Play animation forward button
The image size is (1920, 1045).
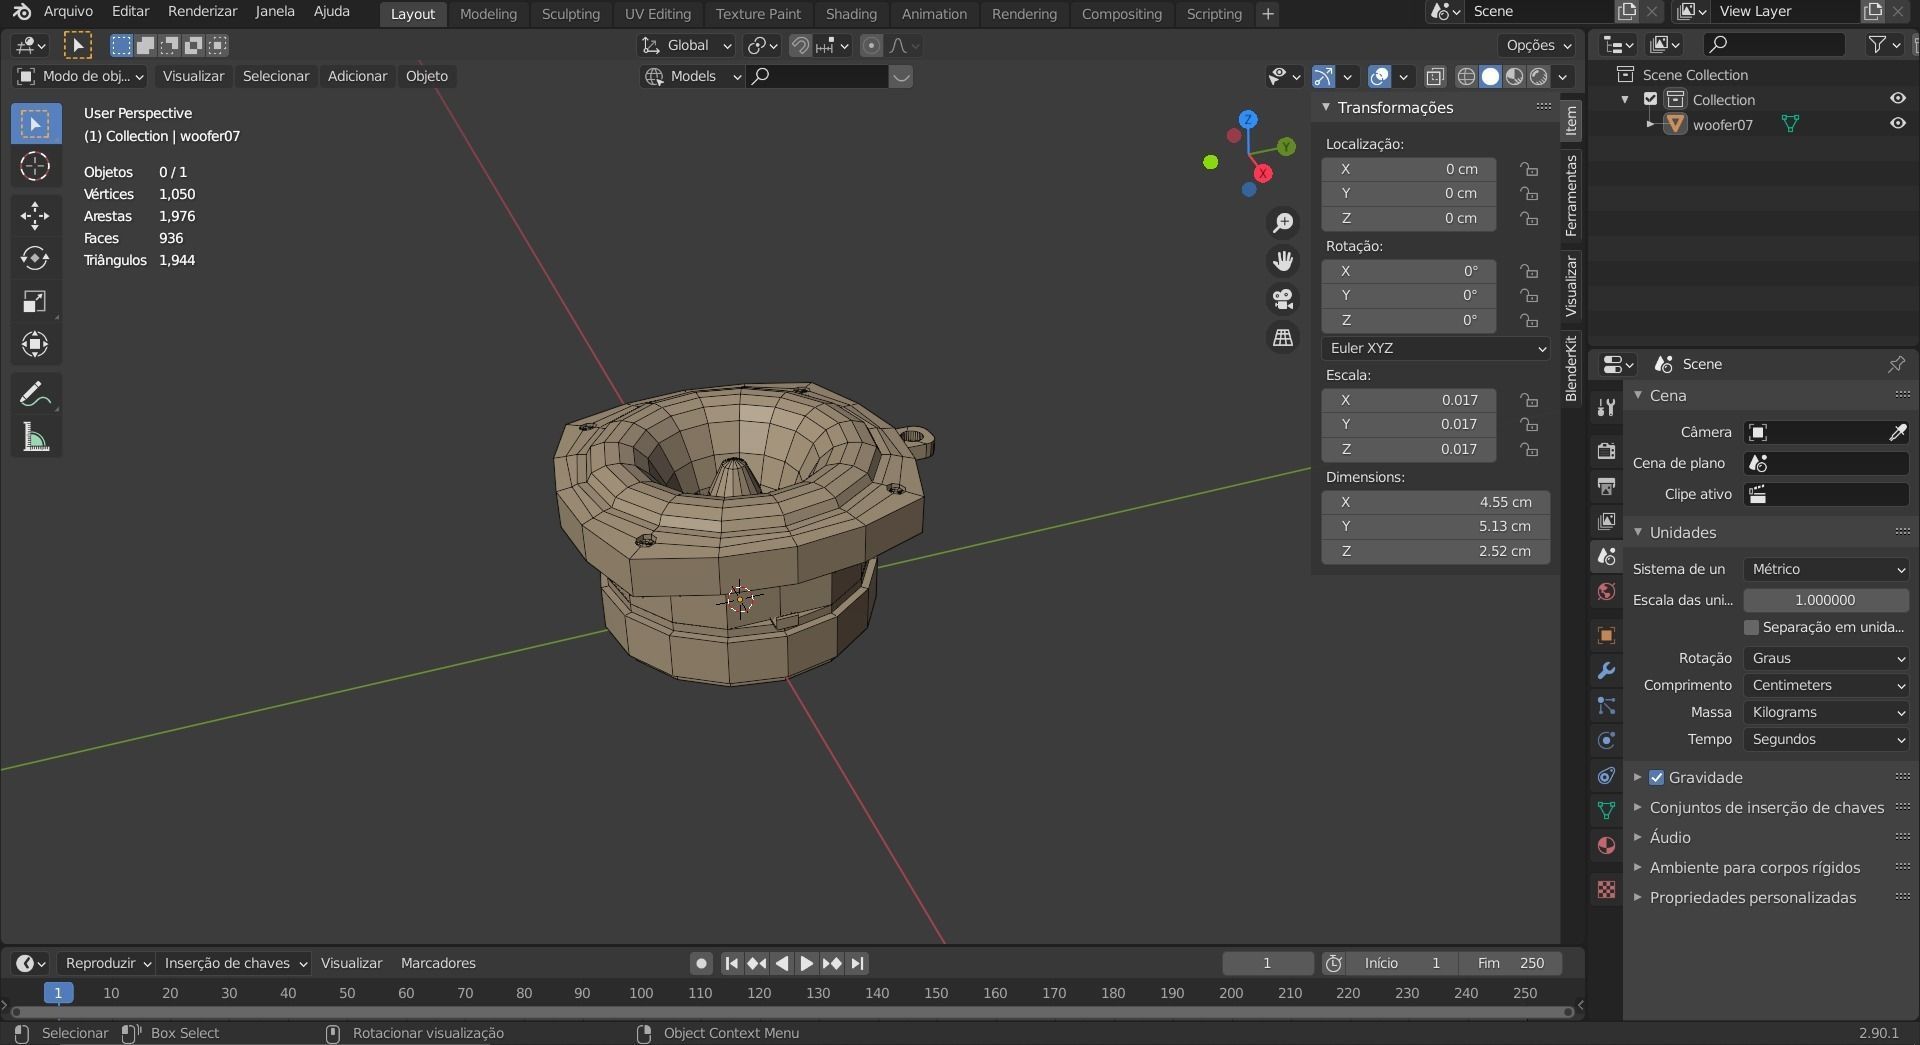[x=806, y=963]
